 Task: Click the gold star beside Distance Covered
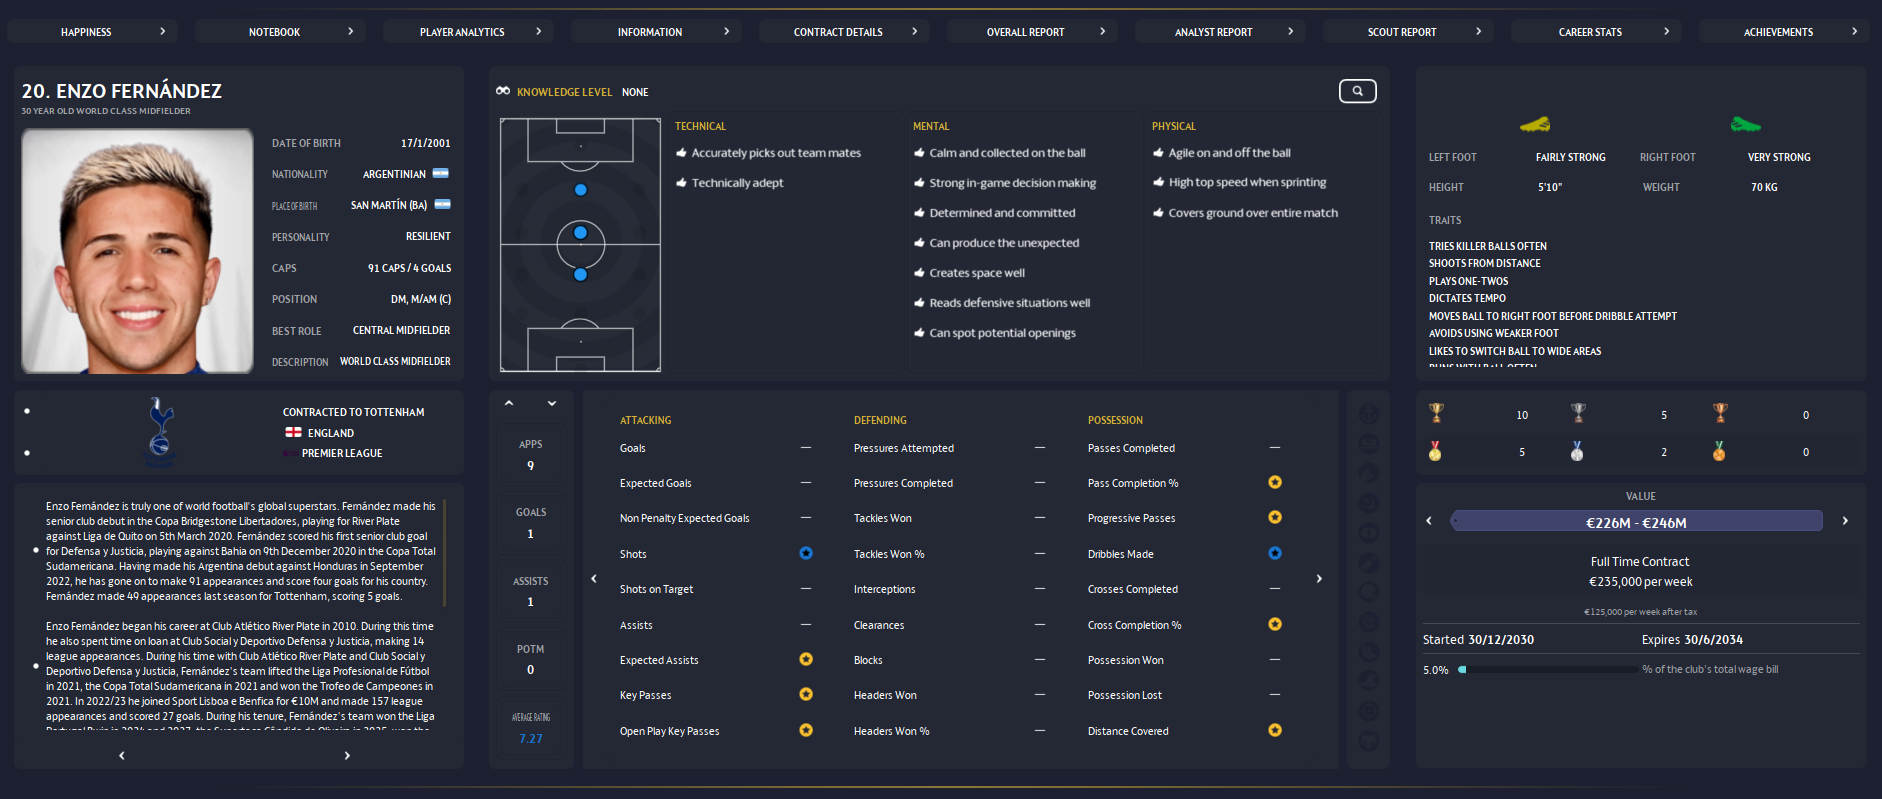1275,730
